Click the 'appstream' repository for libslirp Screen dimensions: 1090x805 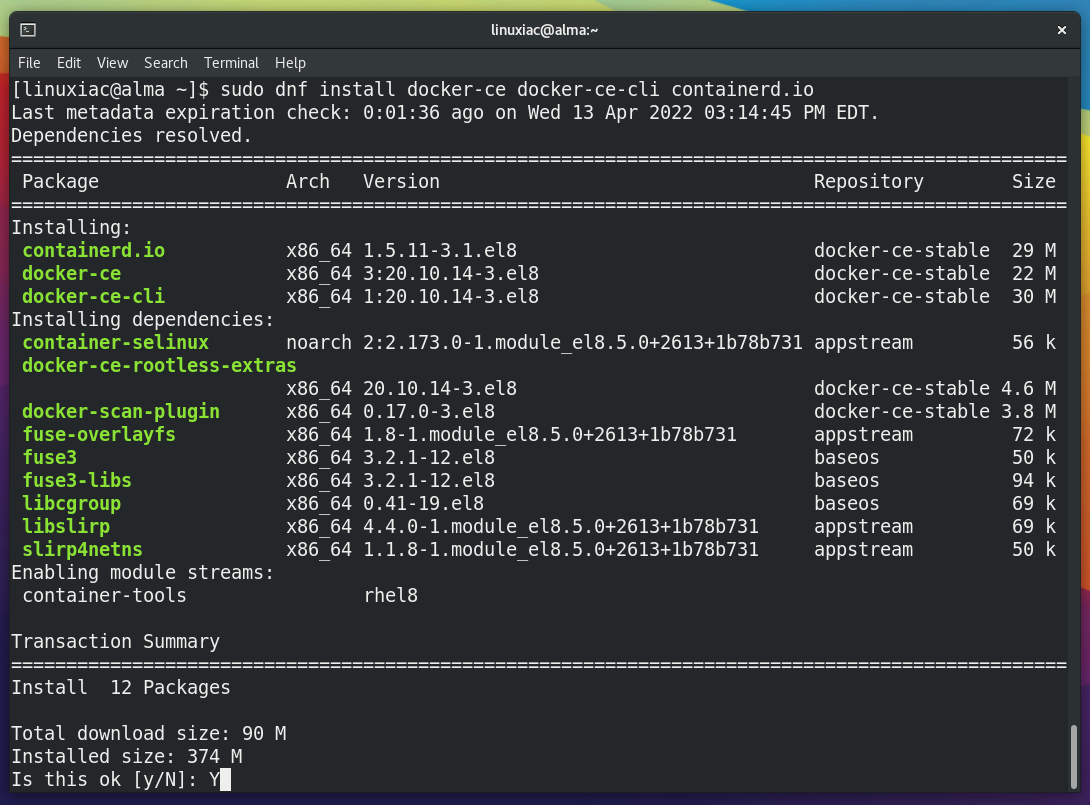(863, 526)
